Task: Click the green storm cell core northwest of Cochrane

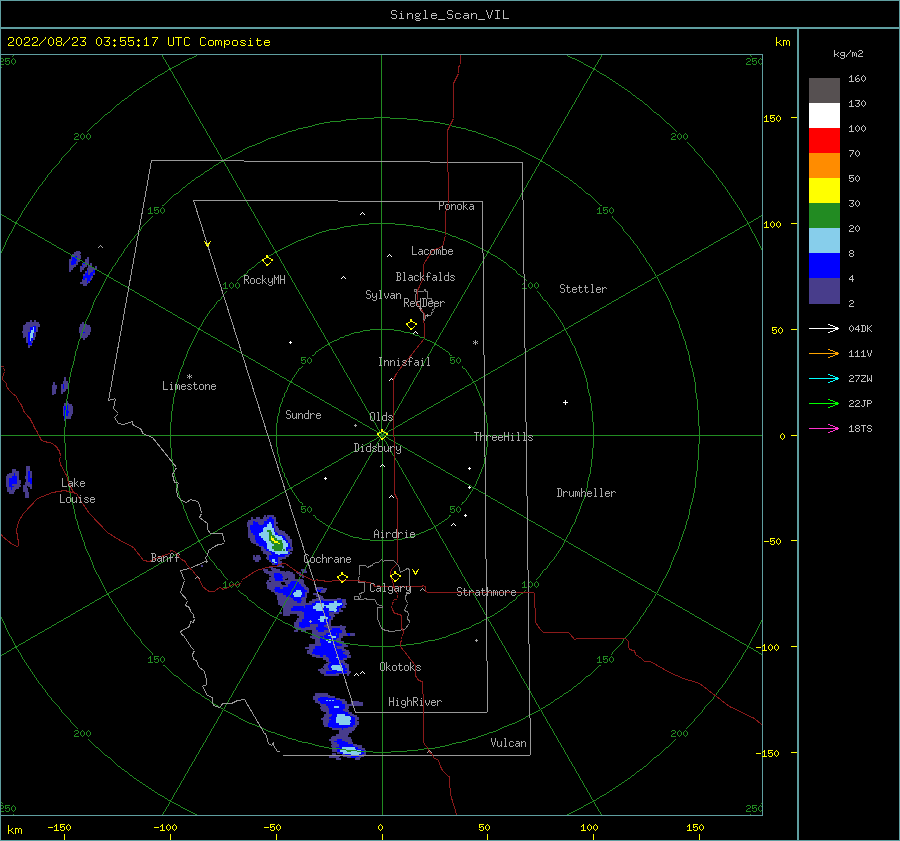Action: (x=277, y=543)
